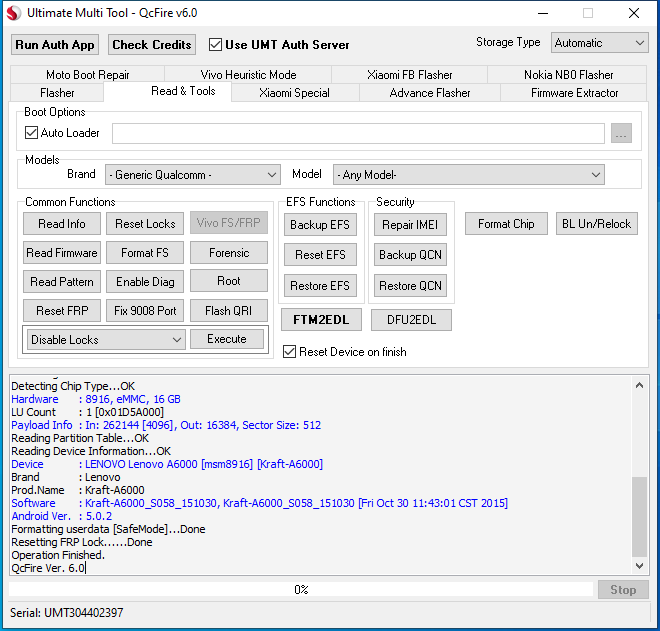The width and height of the screenshot is (660, 631).
Task: Click the Restore EFS button
Action: point(320,286)
